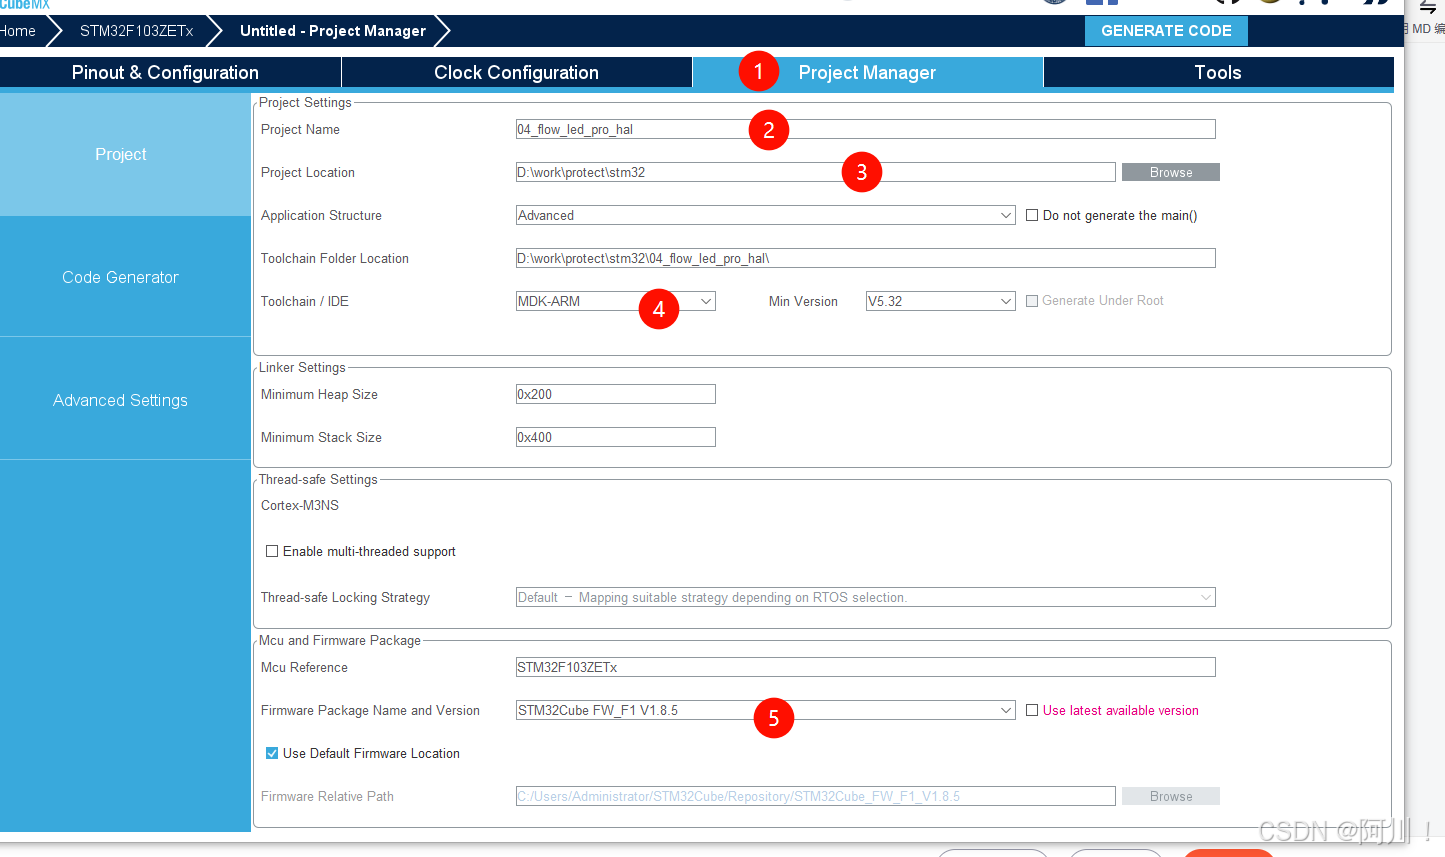Click the Application Structure label

point(321,215)
